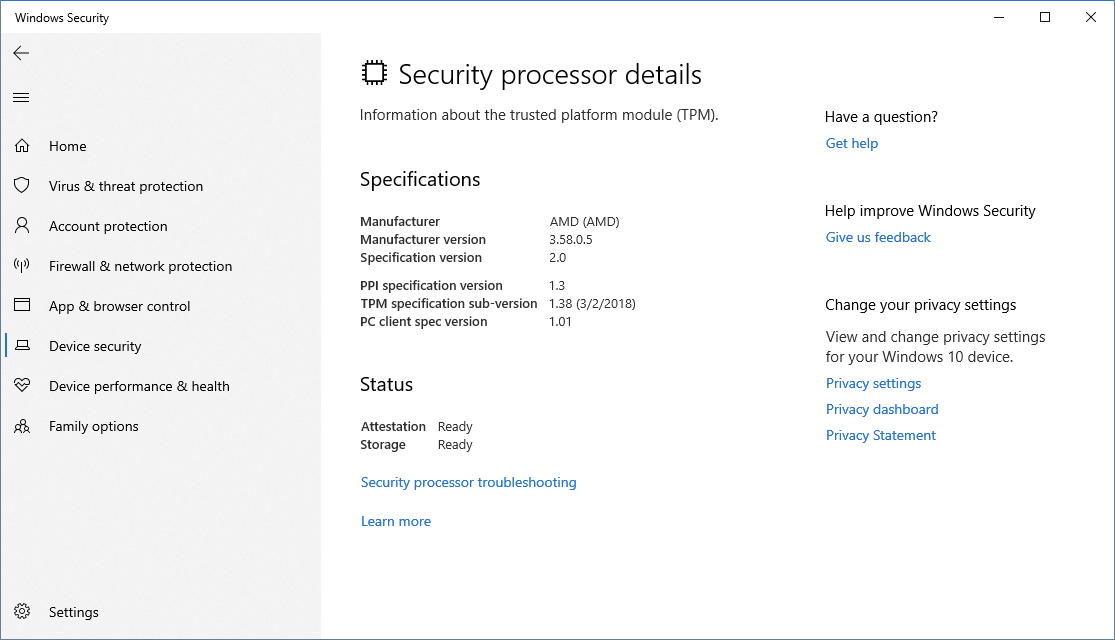Open App & browser control
The width and height of the screenshot is (1115, 640).
(x=119, y=306)
